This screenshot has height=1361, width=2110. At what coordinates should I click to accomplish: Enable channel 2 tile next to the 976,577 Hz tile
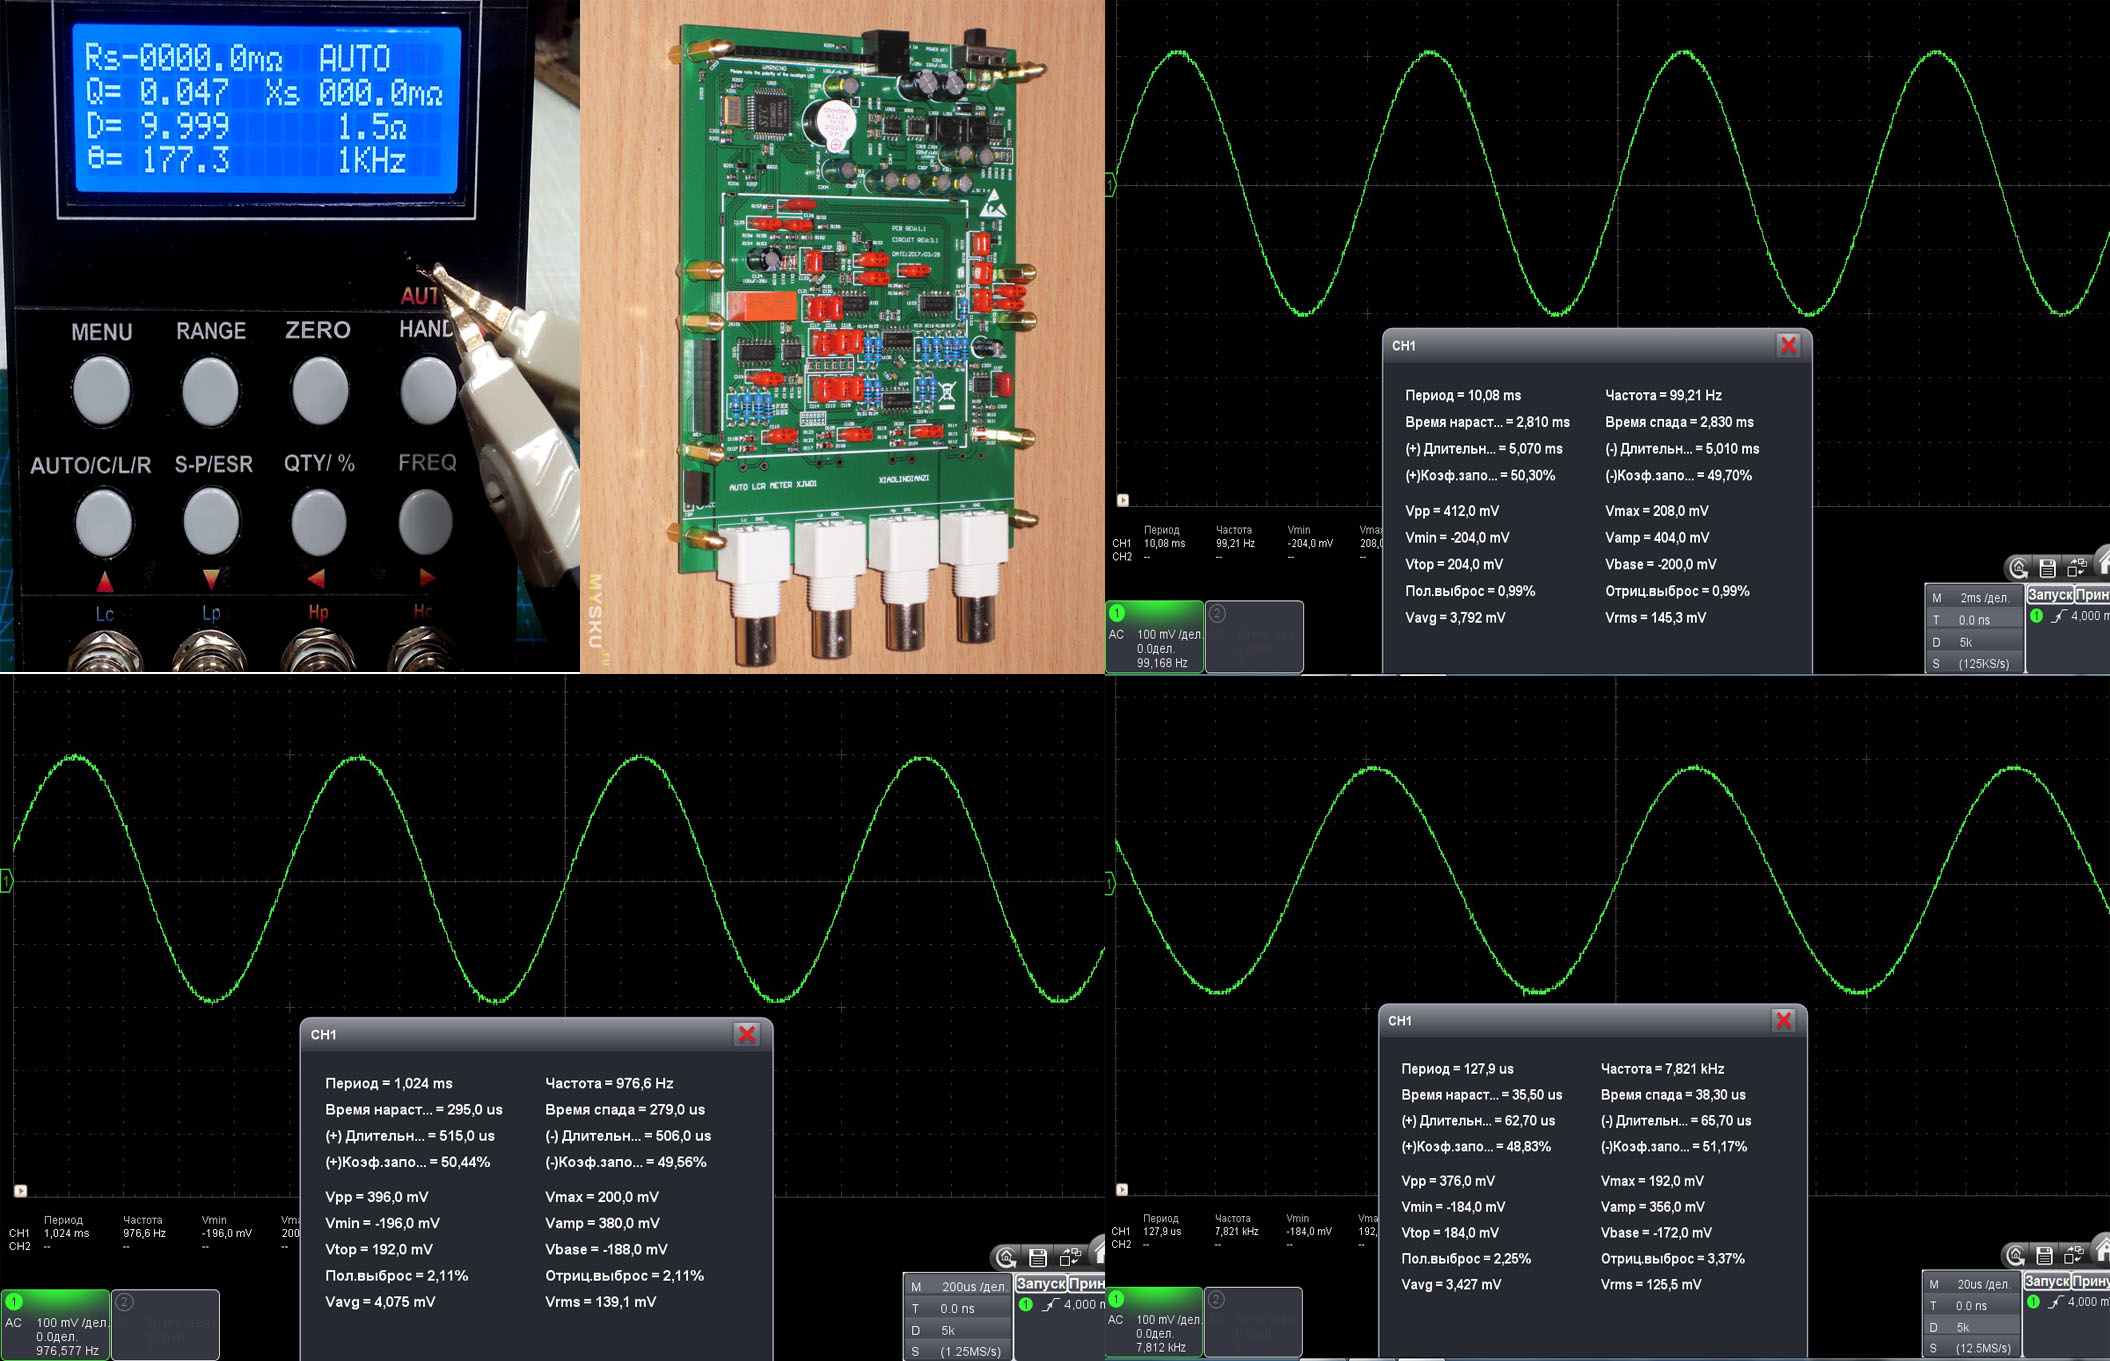click(165, 1325)
